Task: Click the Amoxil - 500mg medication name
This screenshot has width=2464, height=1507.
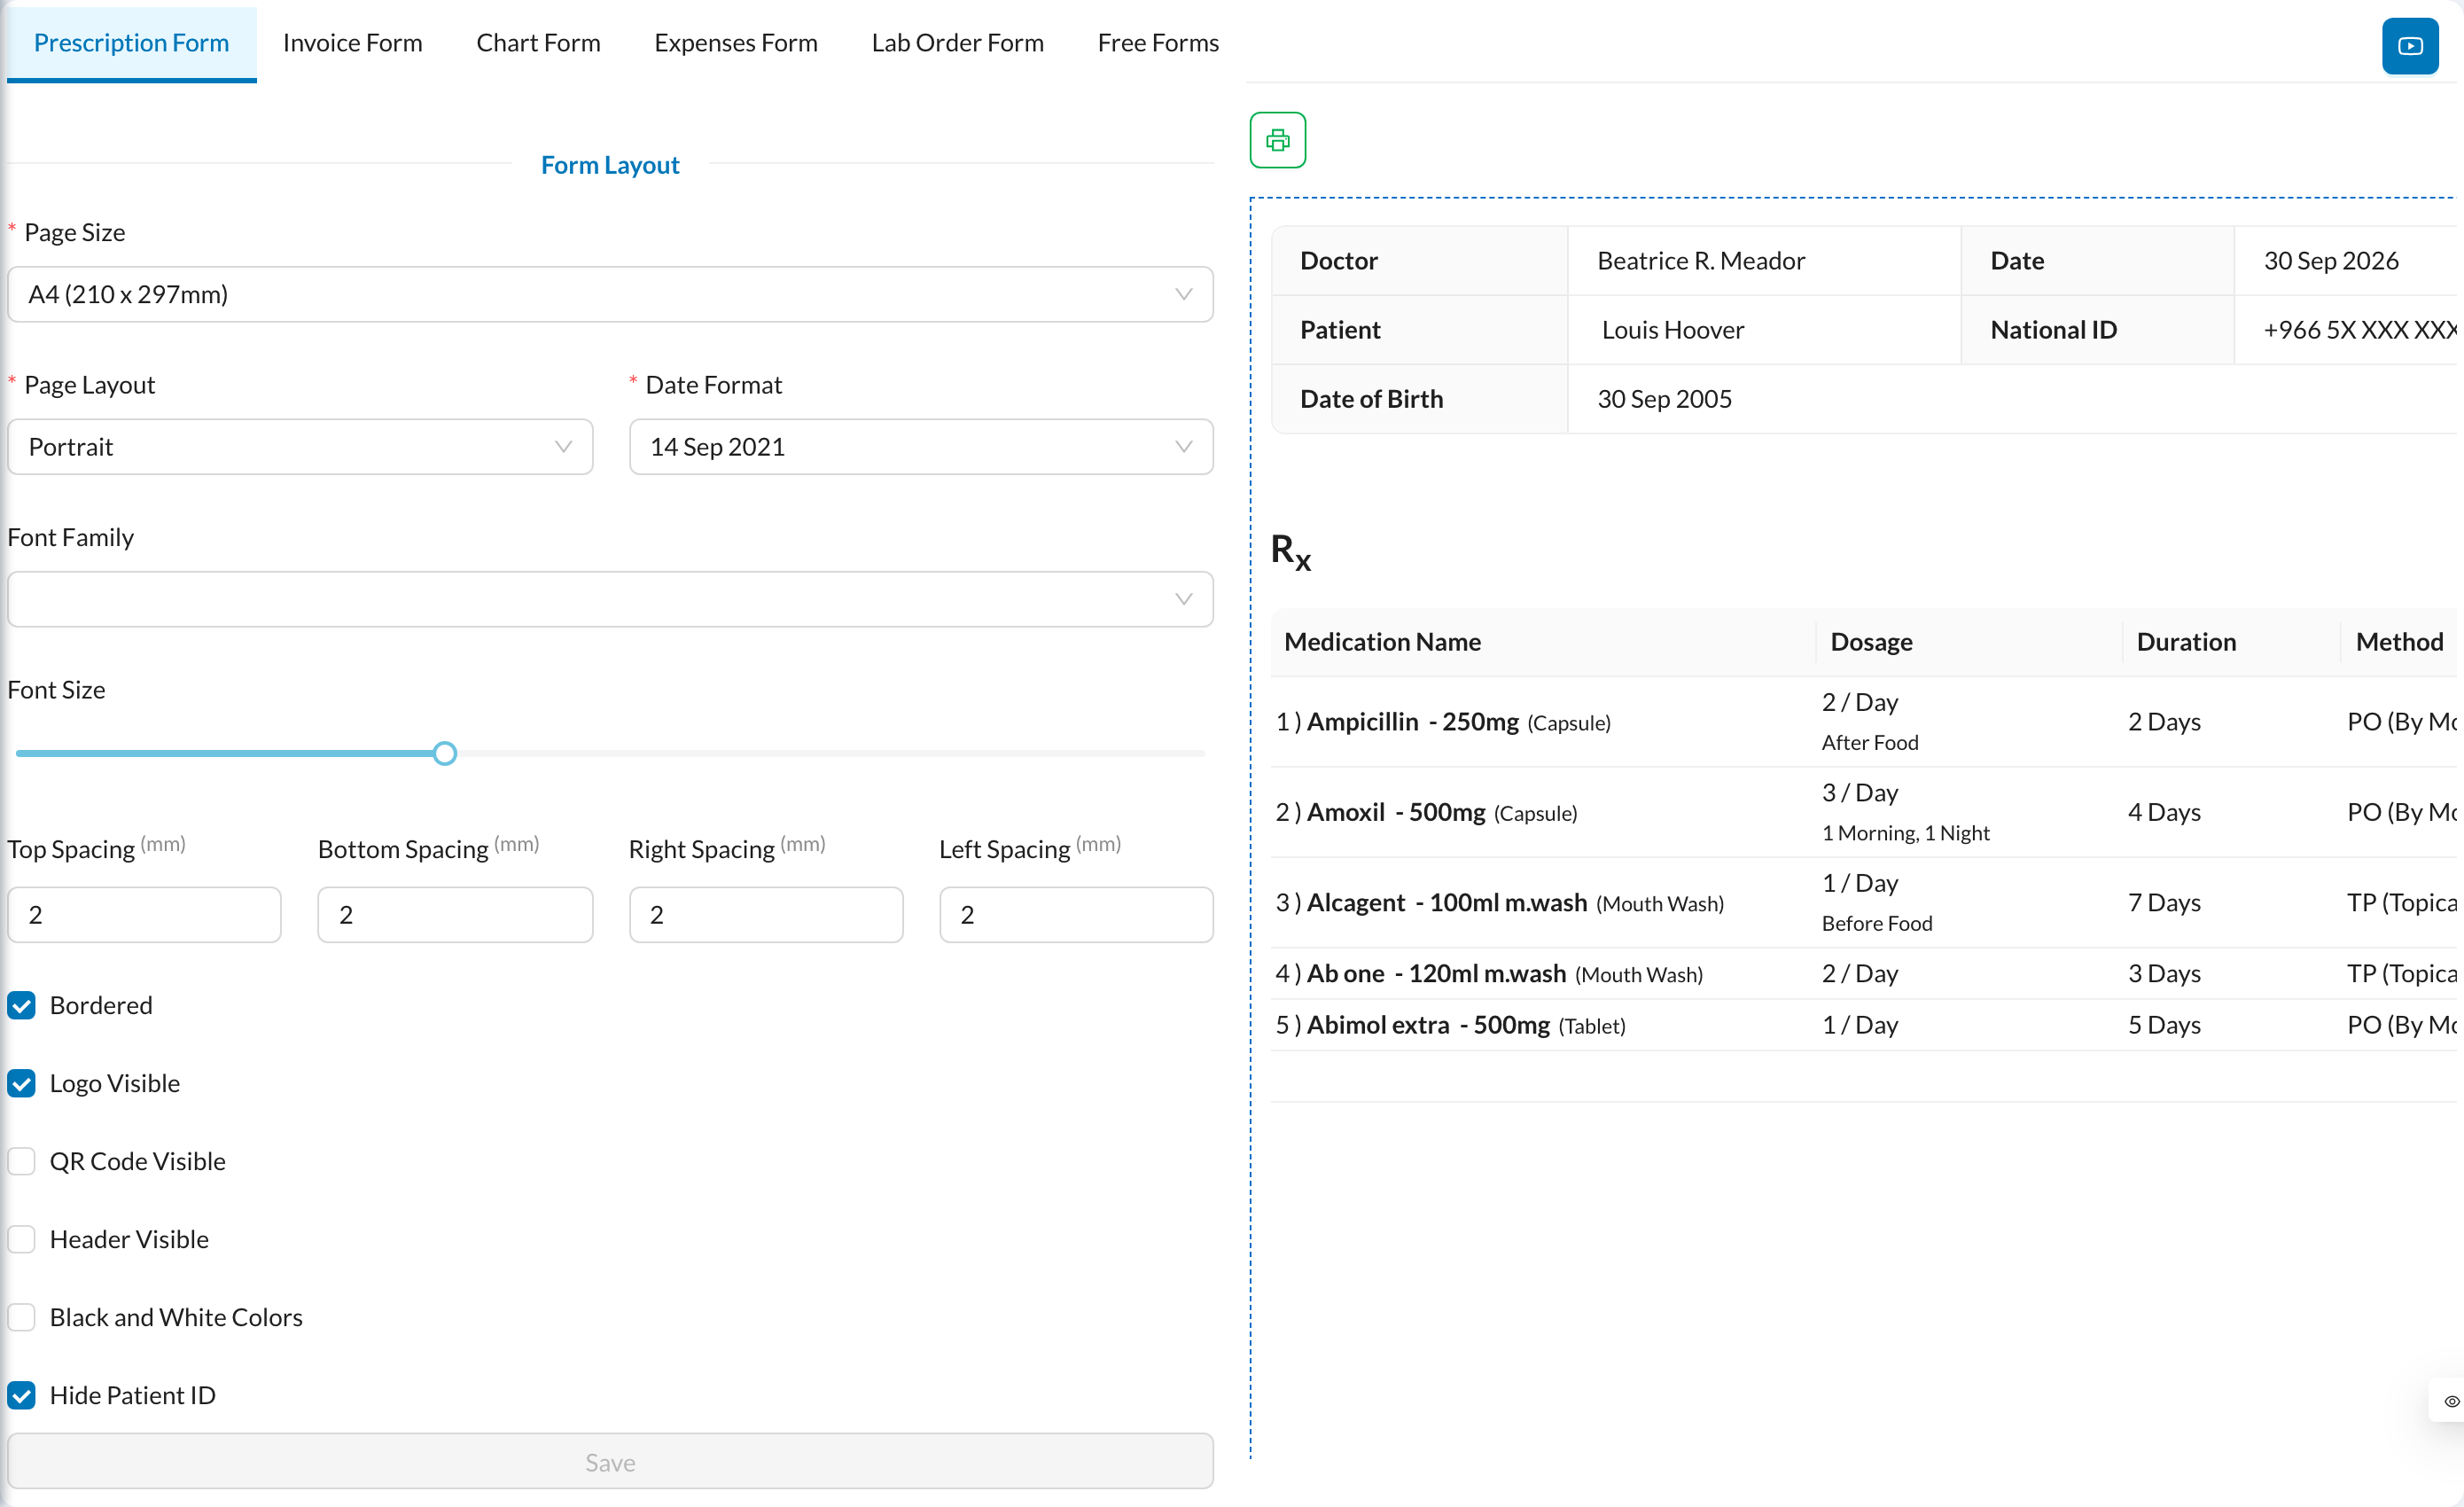Action: pyautogui.click(x=1395, y=812)
